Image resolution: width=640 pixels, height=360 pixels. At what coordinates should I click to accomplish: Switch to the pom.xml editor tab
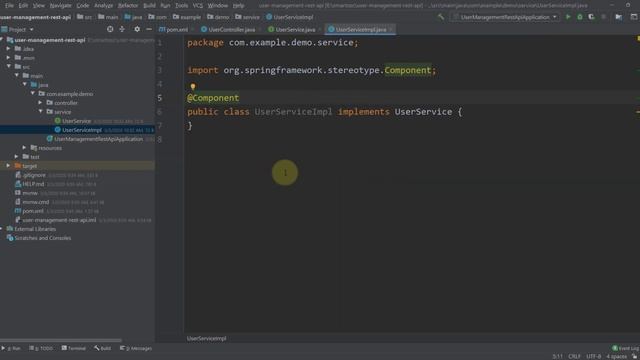pyautogui.click(x=173, y=29)
